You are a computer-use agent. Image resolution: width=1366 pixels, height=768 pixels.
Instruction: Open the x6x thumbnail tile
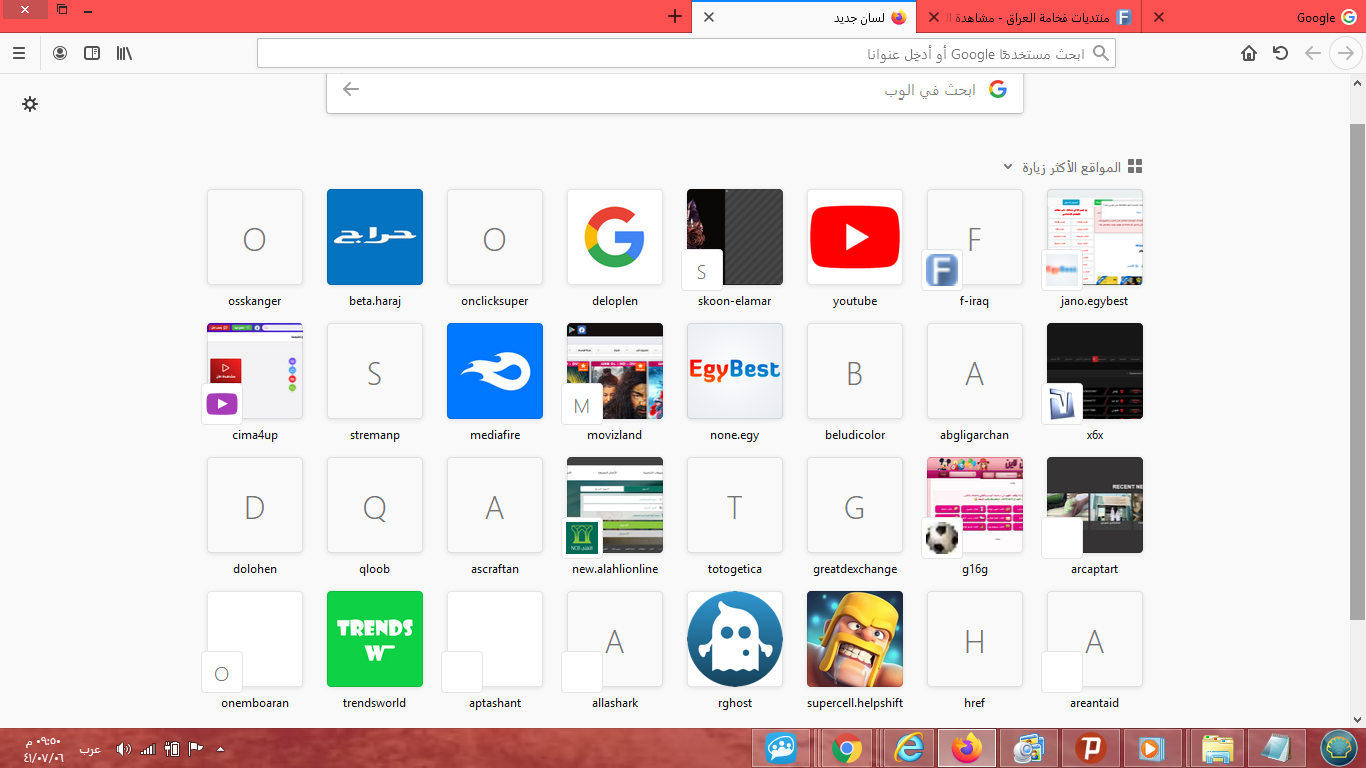pyautogui.click(x=1095, y=371)
